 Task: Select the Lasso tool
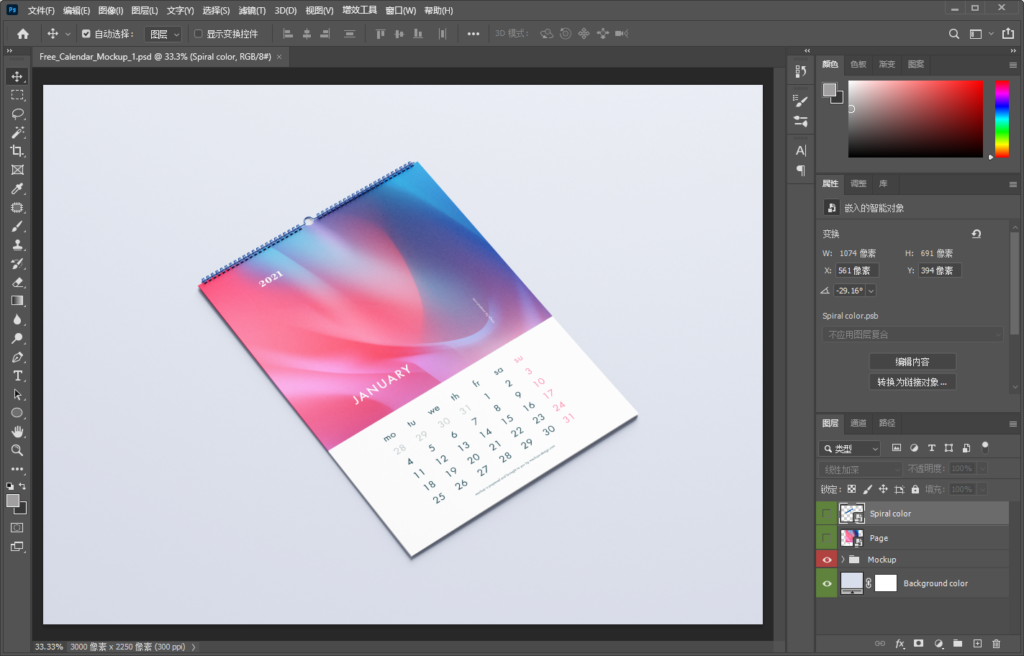[x=18, y=114]
